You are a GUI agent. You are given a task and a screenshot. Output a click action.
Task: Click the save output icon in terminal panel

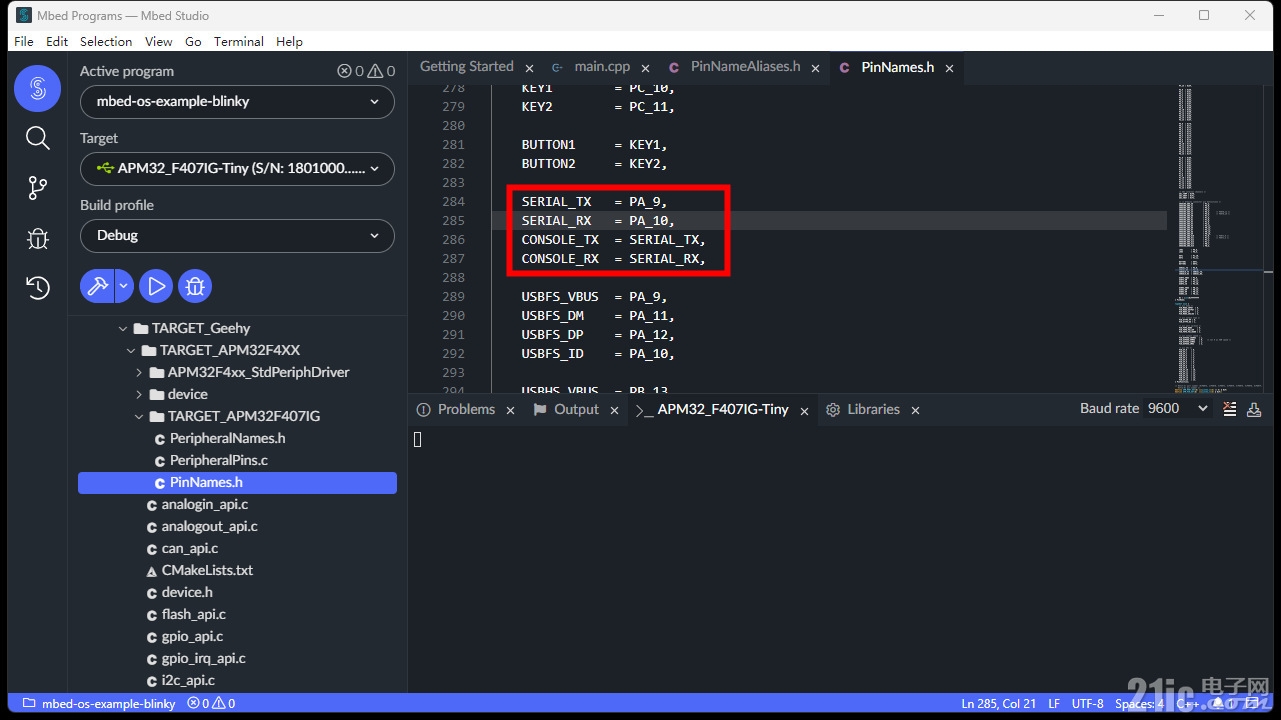1254,408
